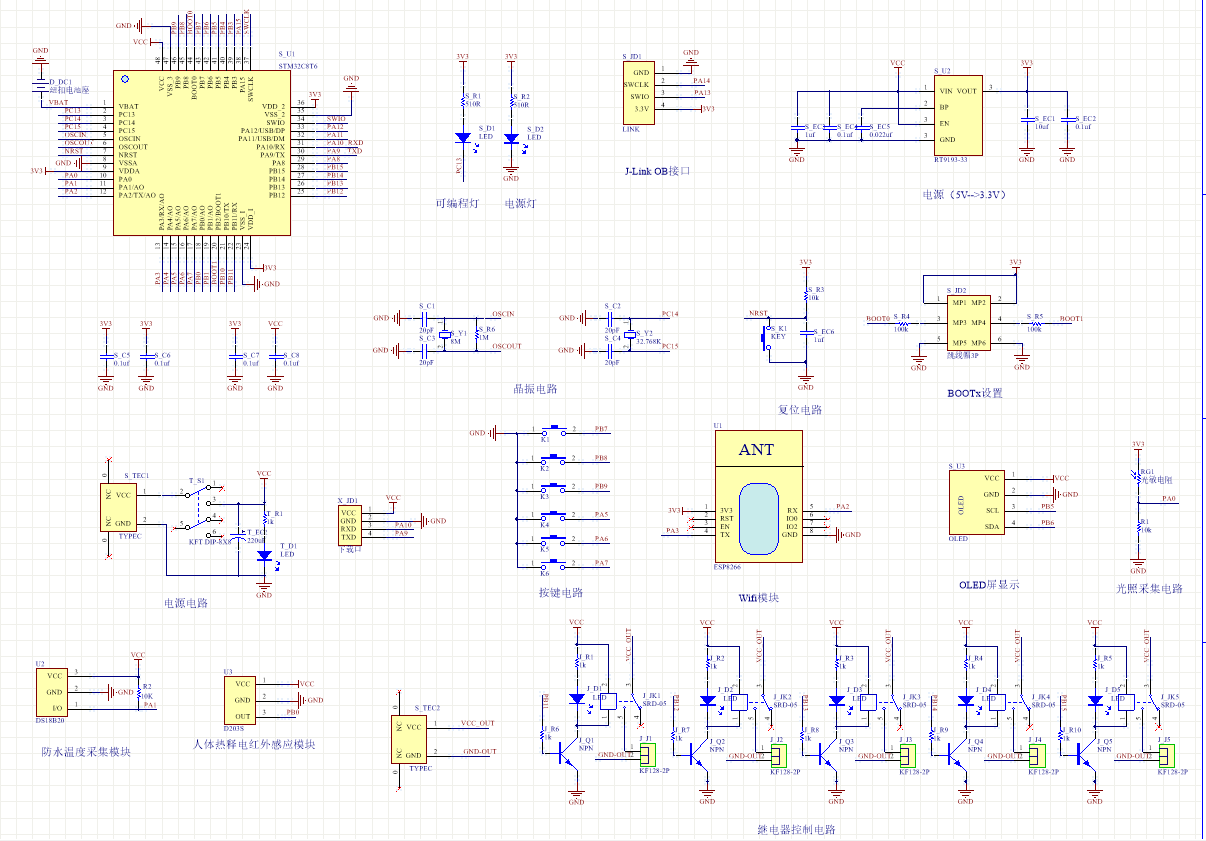Click the RG1 photoresistor symbol
This screenshot has width=1206, height=841.
1137,479
